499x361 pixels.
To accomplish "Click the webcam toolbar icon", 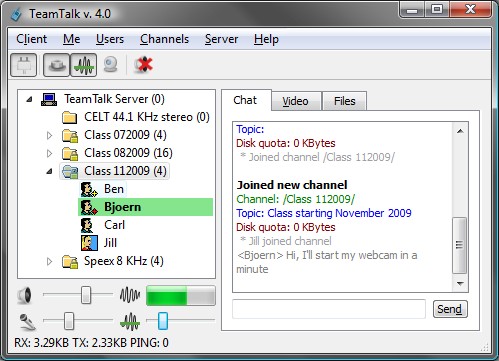I will [111, 65].
